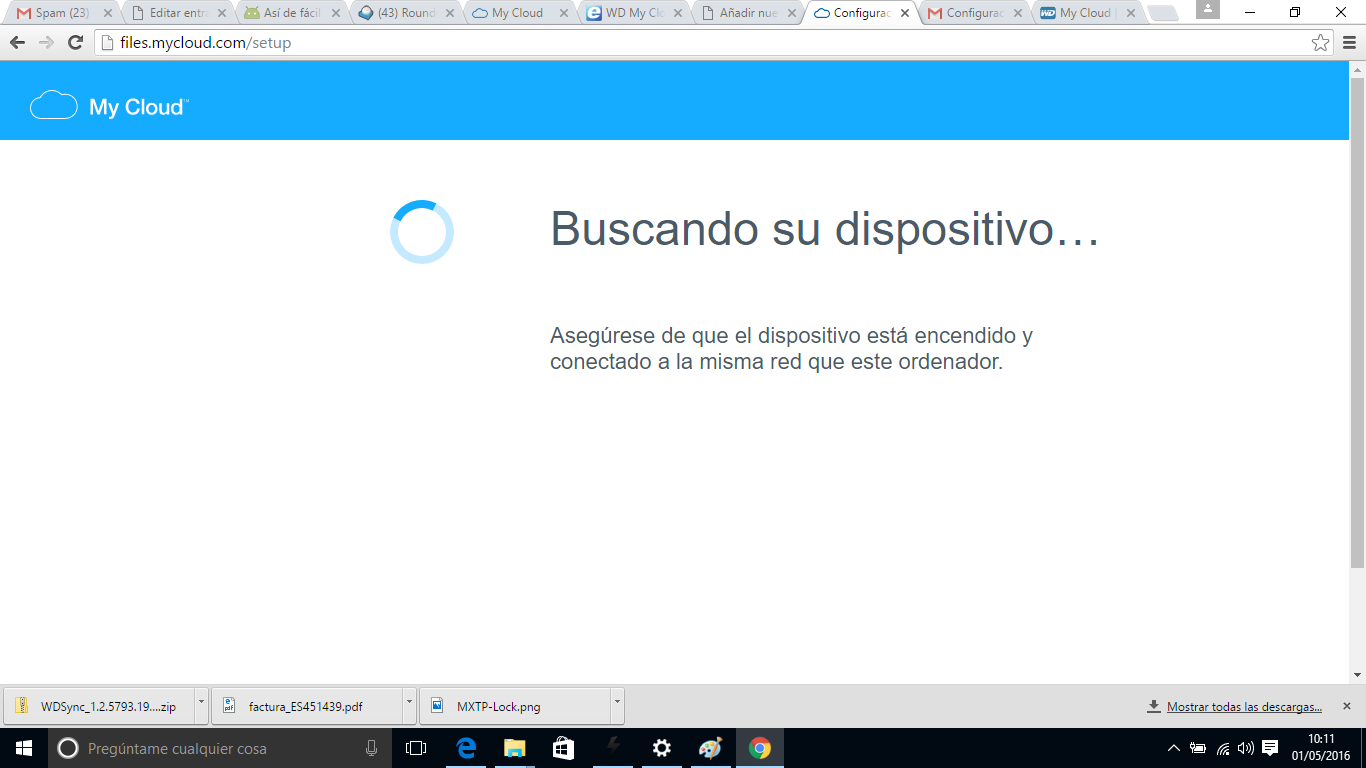This screenshot has height=768, width=1366.
Task: Expand options for factura_ES451439.pdf download
Action: [409, 703]
